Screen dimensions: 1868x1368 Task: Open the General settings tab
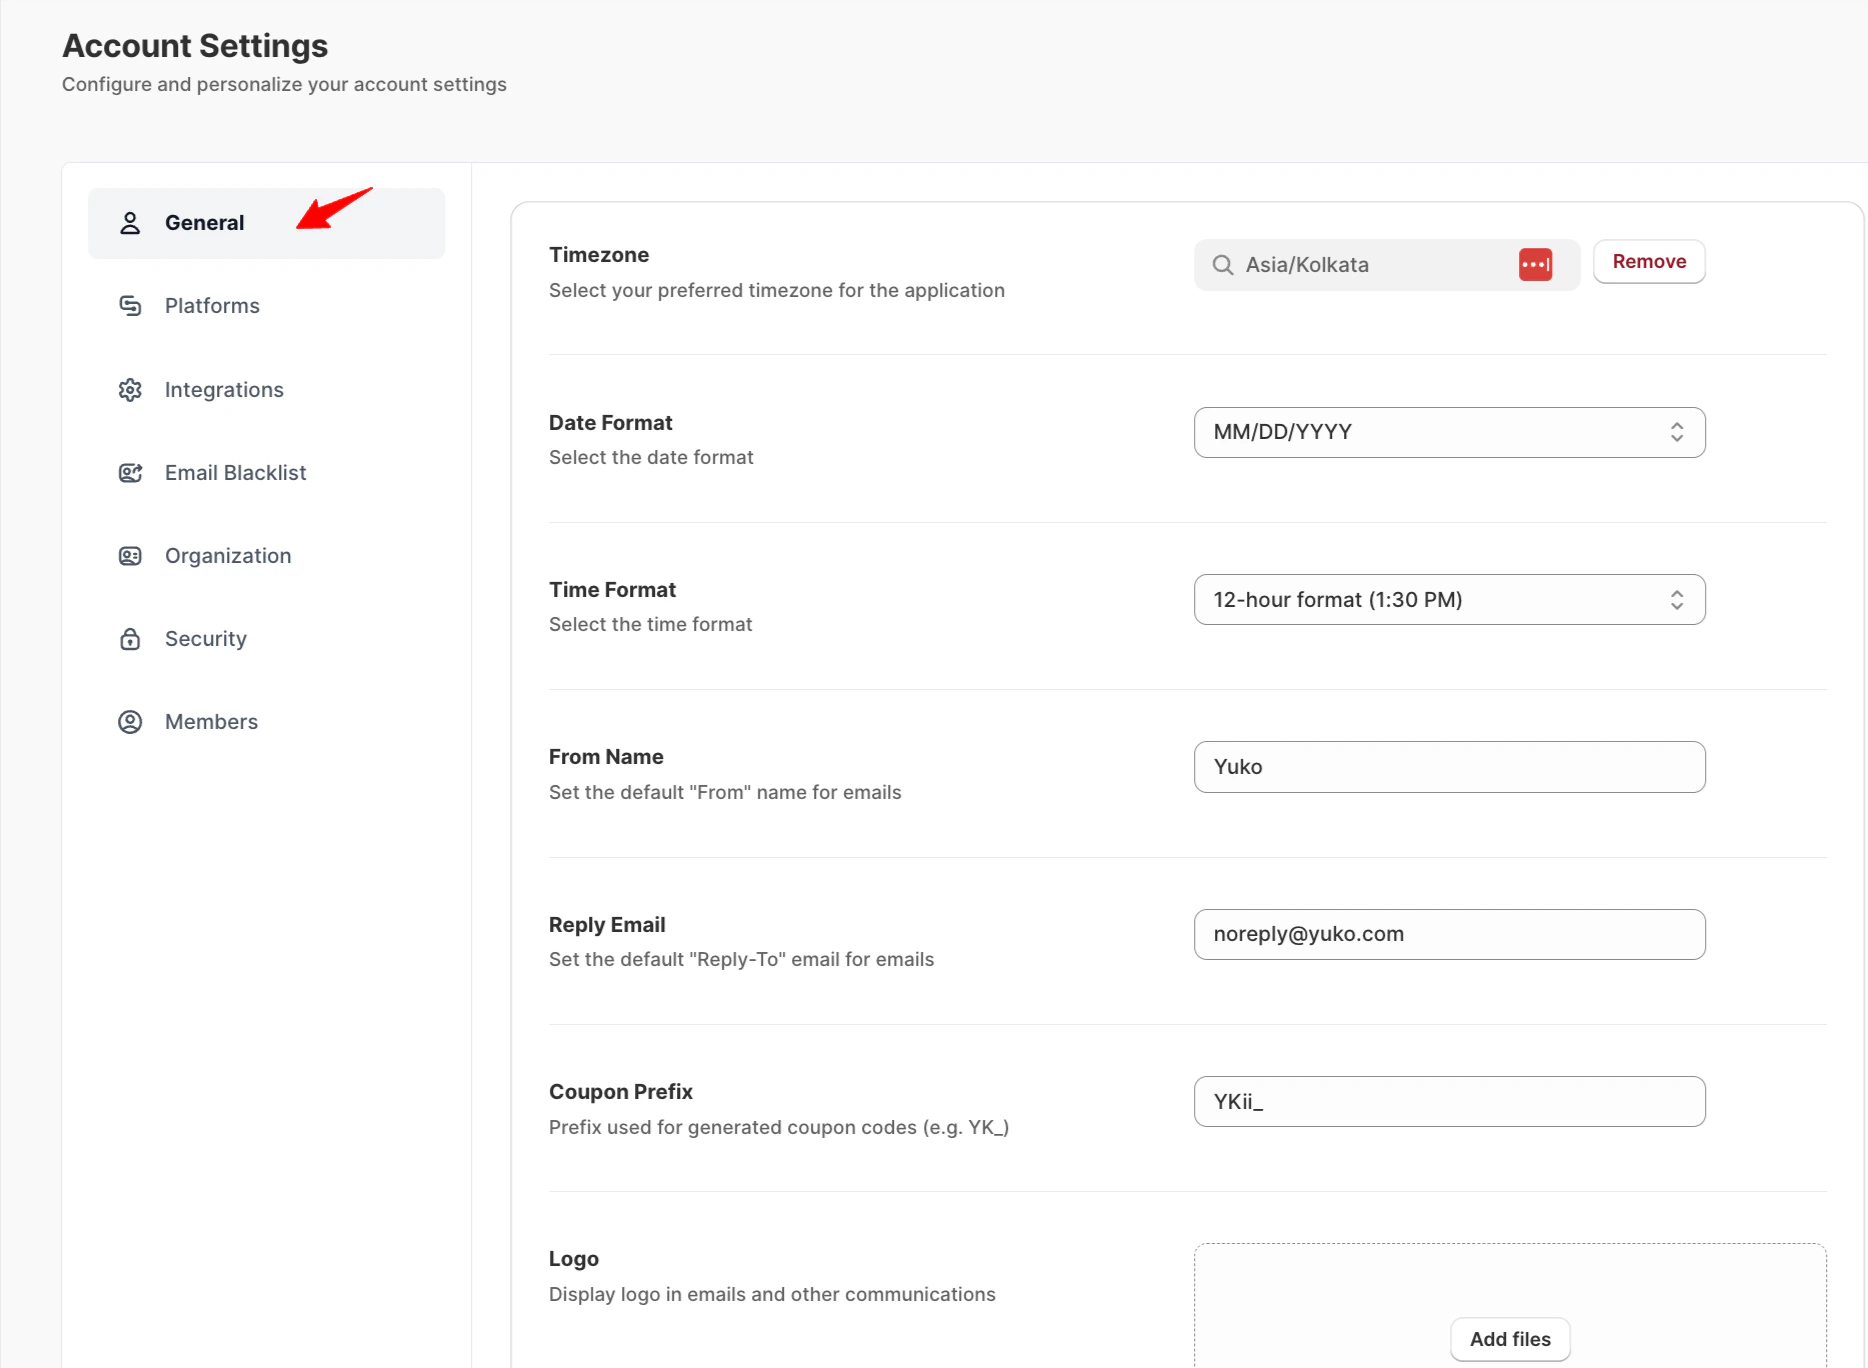point(266,223)
